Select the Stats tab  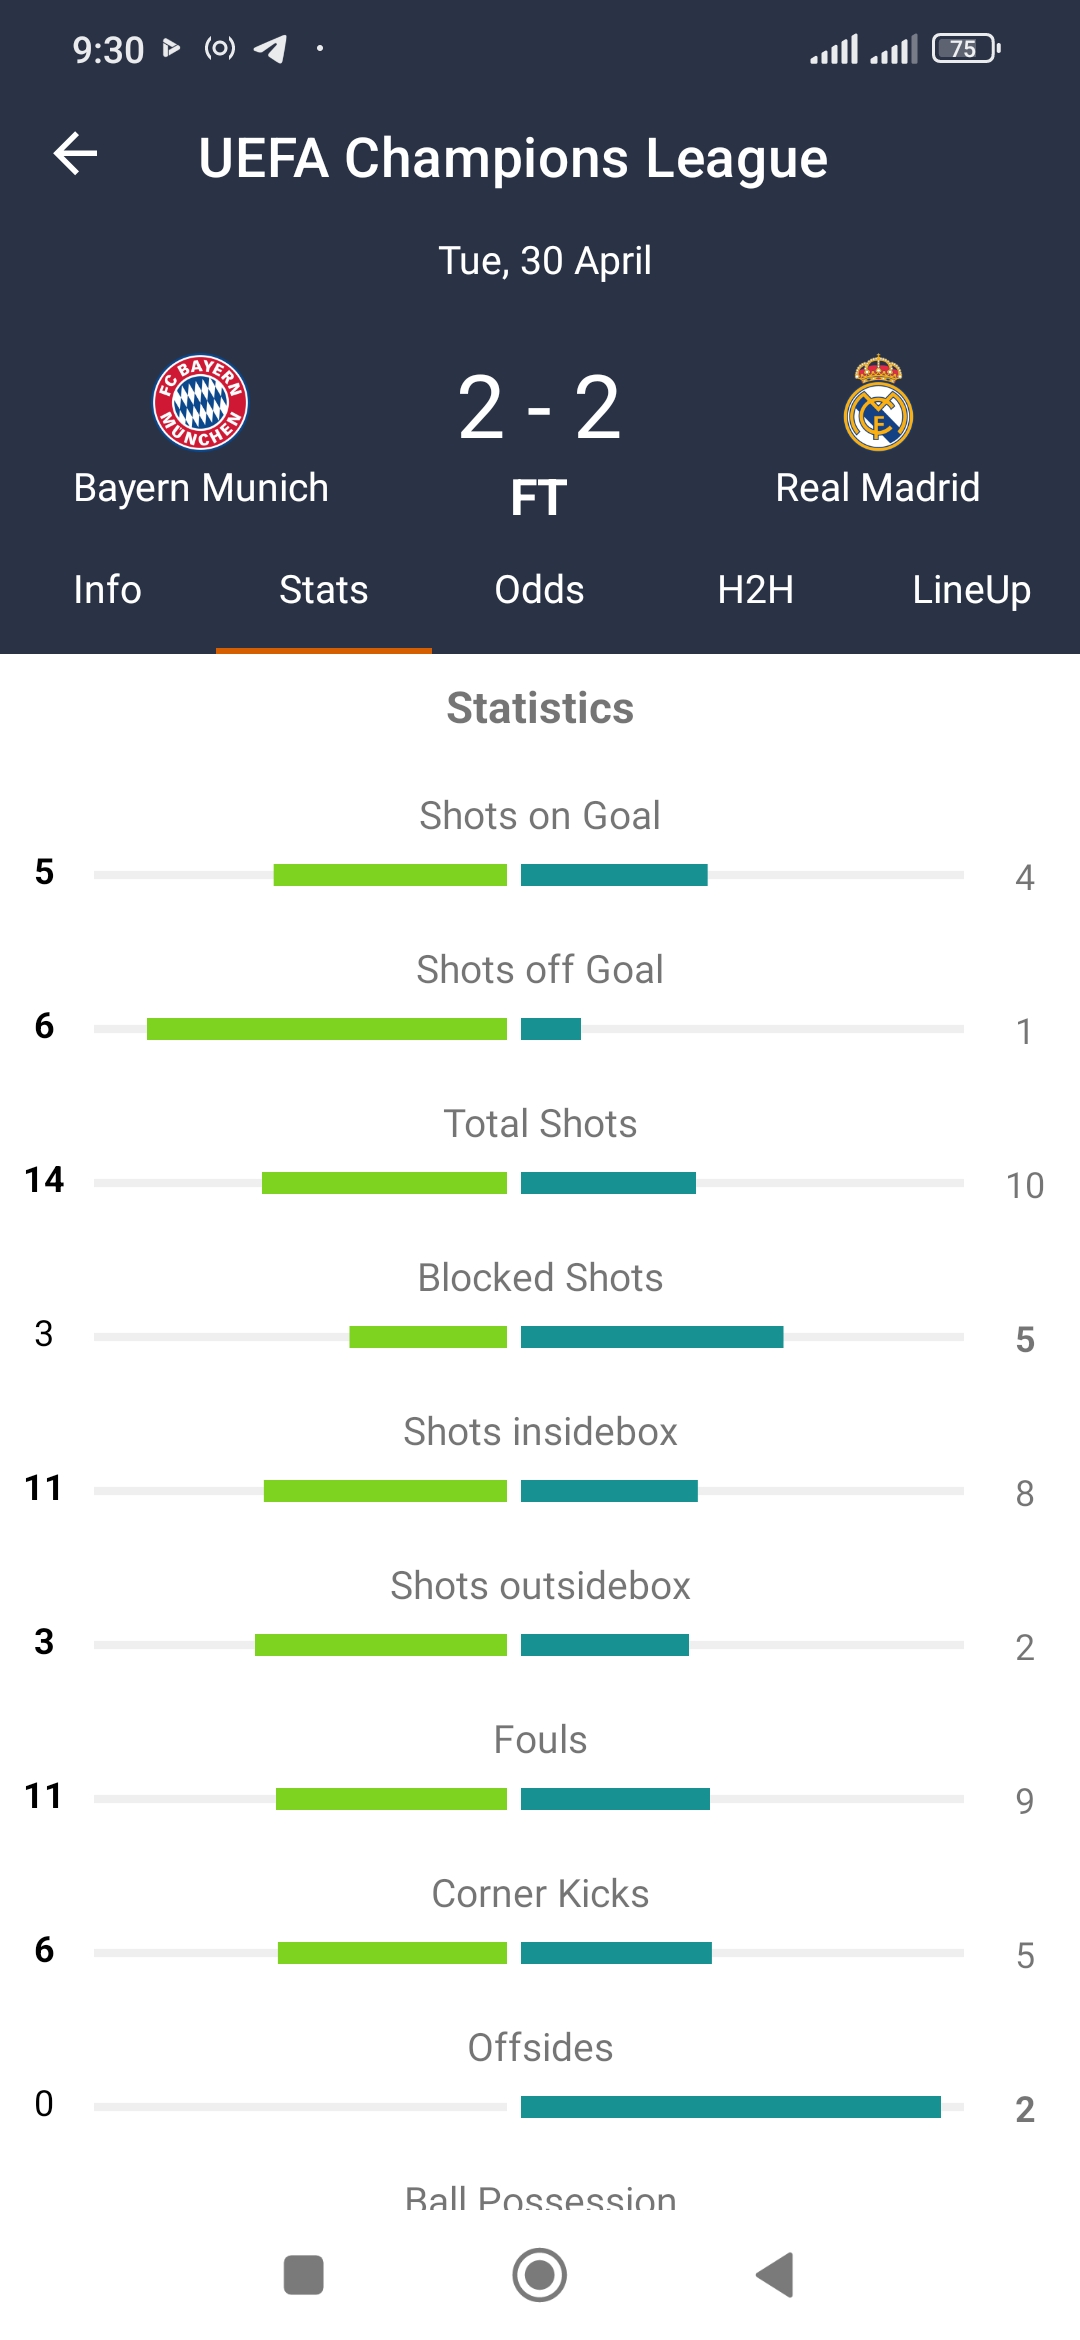(323, 590)
